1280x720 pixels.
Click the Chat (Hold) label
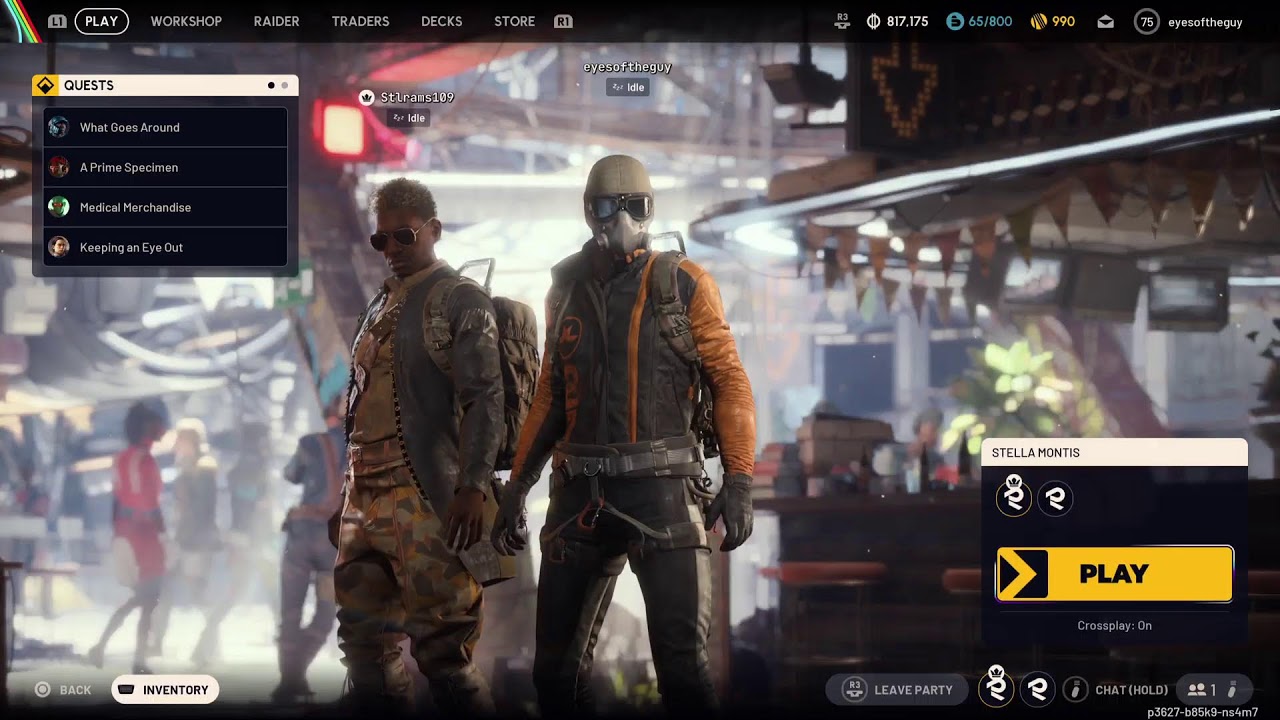[1131, 690]
